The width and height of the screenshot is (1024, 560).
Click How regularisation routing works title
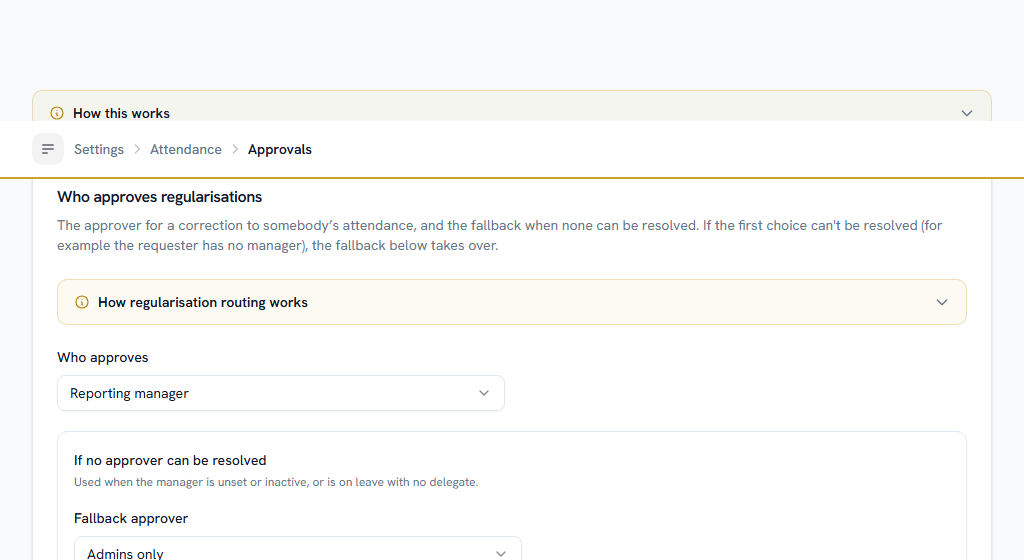pos(202,302)
